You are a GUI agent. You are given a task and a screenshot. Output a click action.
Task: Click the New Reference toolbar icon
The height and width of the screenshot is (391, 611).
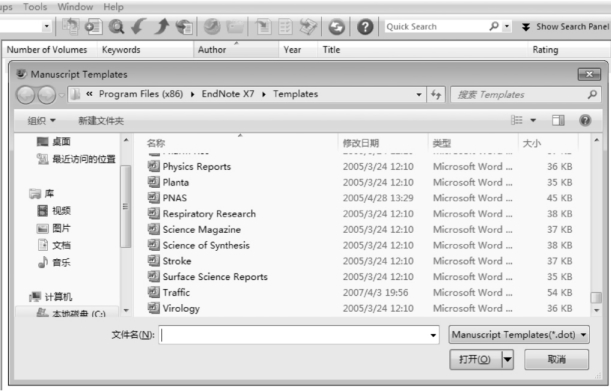coord(94,27)
